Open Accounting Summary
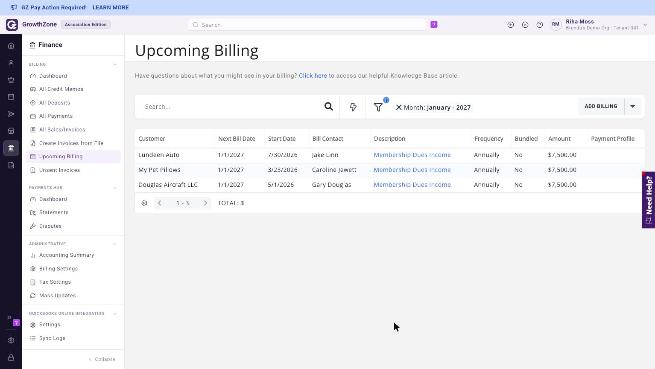This screenshot has height=369, width=655. (66, 255)
